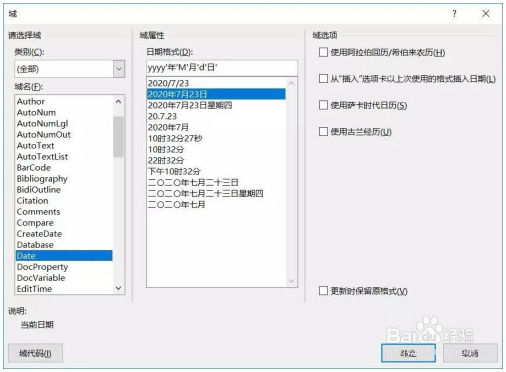Screen dimensions: 506x372
Task: Click date format list scroll-down arrow
Action: [291, 281]
